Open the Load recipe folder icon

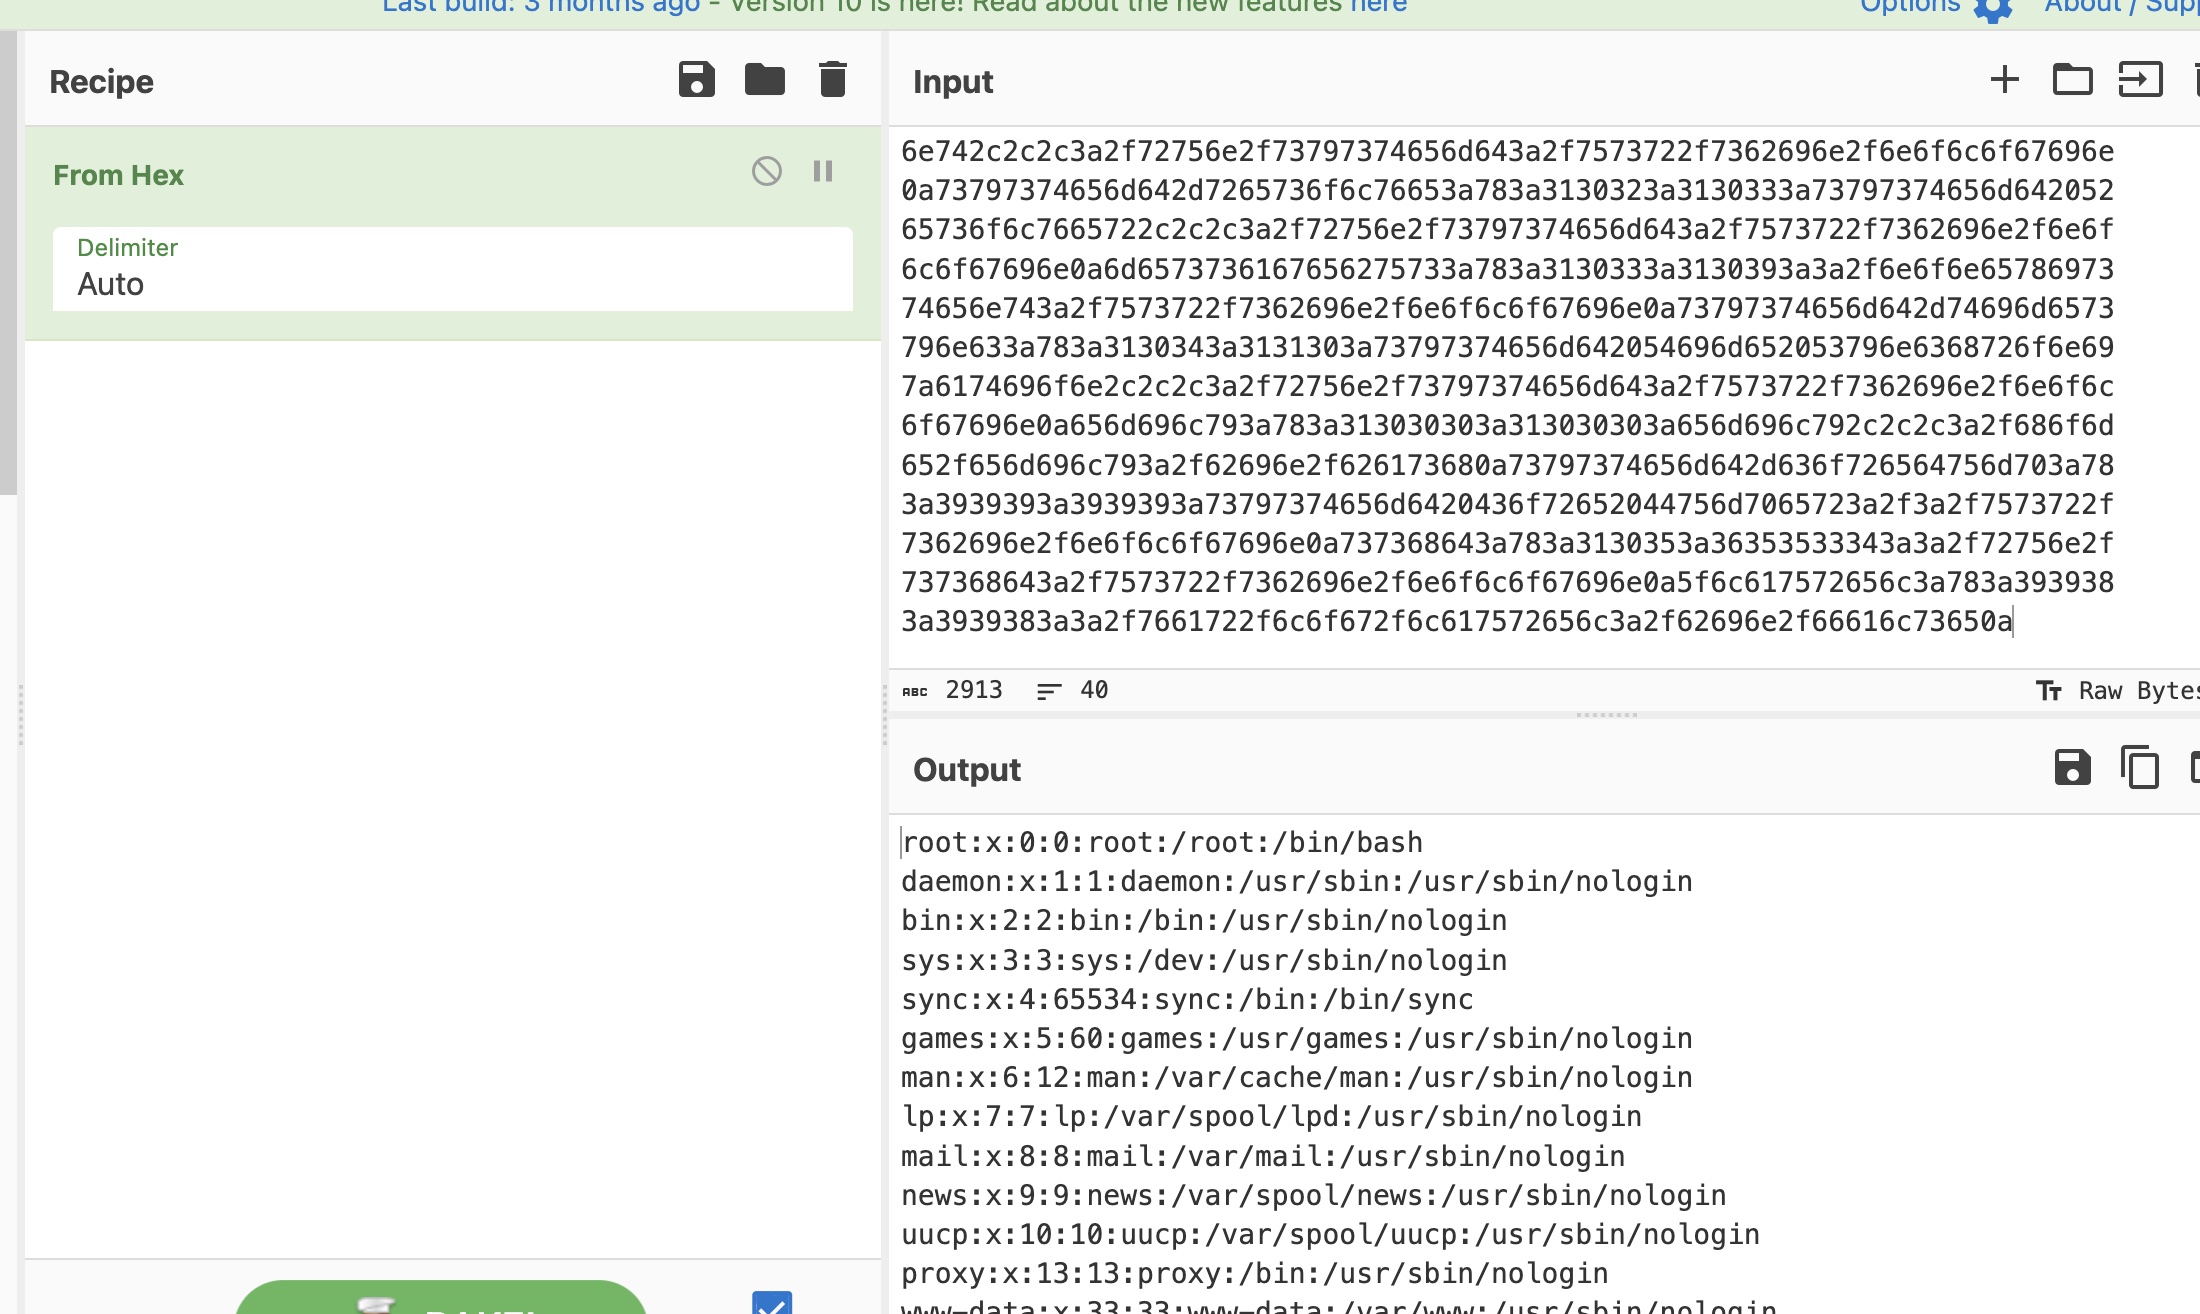click(x=764, y=80)
